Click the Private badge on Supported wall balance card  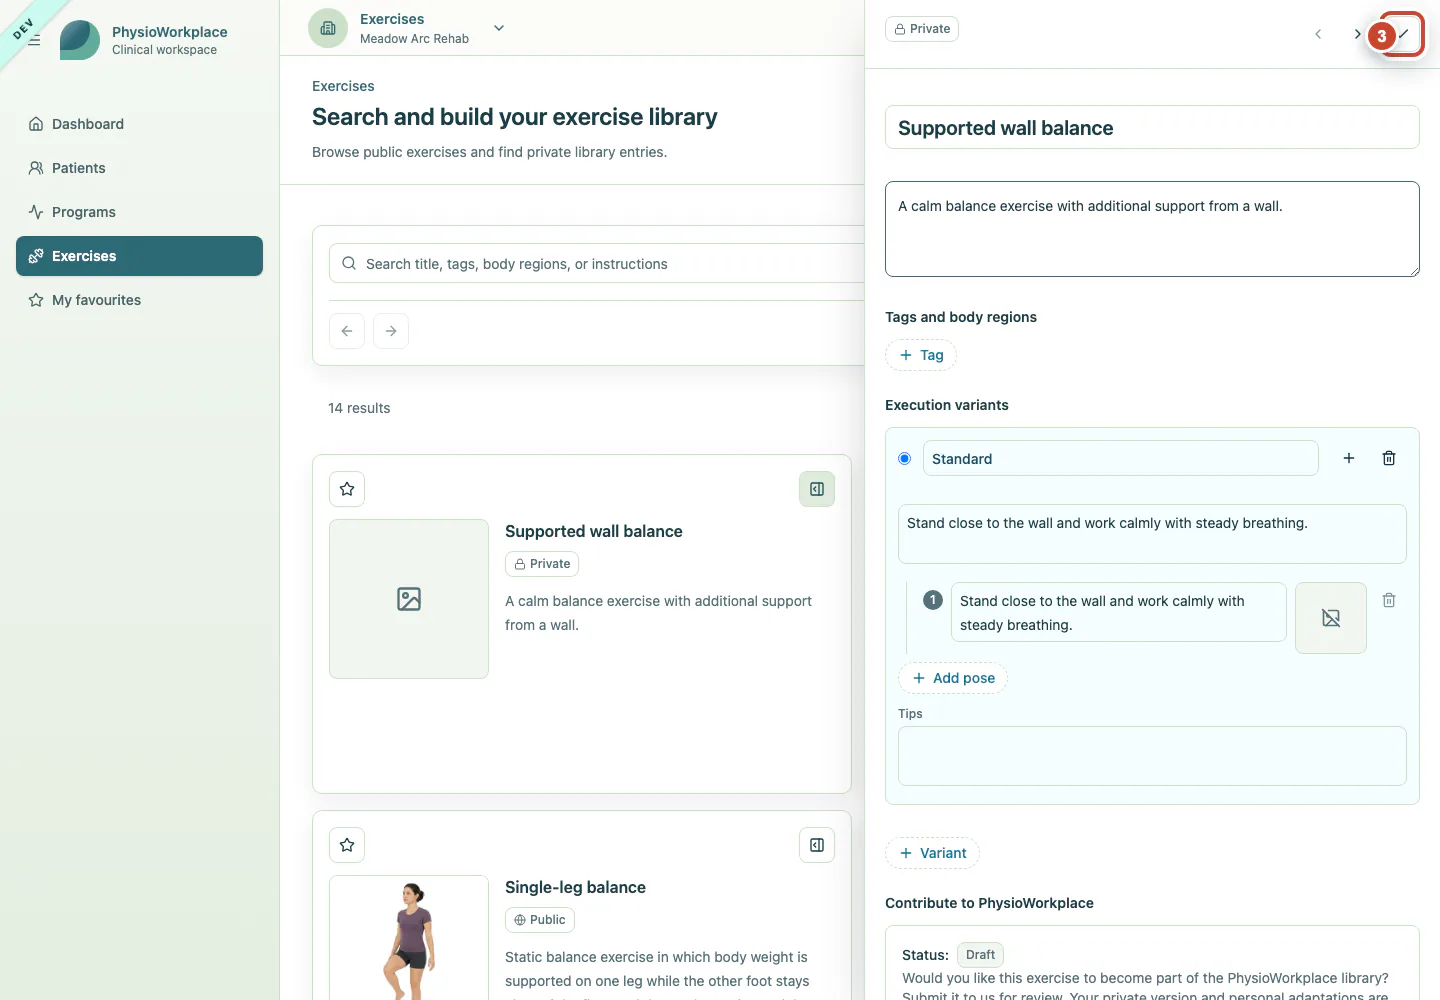(x=542, y=564)
